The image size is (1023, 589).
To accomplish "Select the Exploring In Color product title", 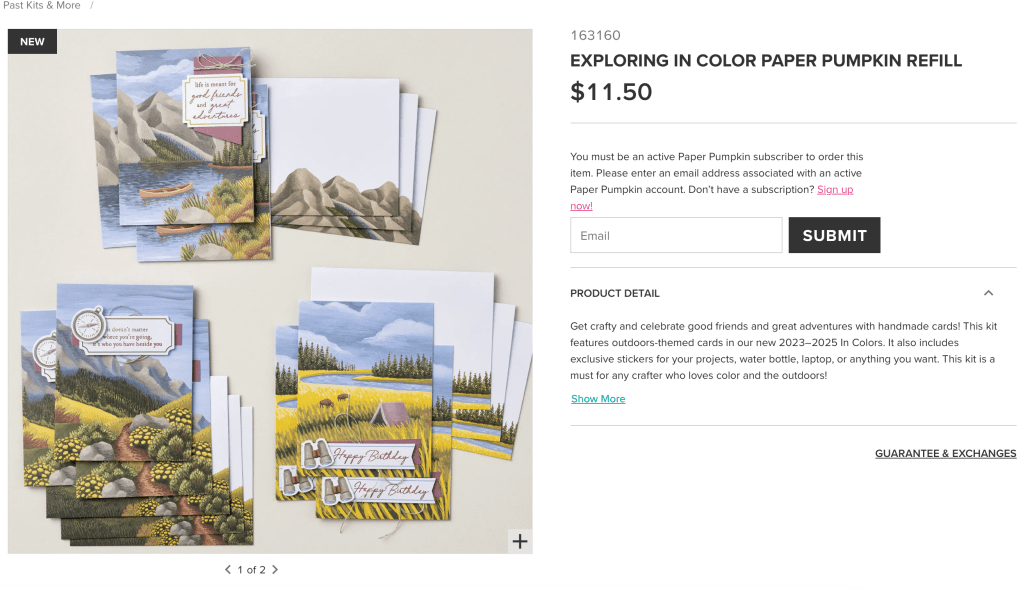I will click(x=766, y=61).
